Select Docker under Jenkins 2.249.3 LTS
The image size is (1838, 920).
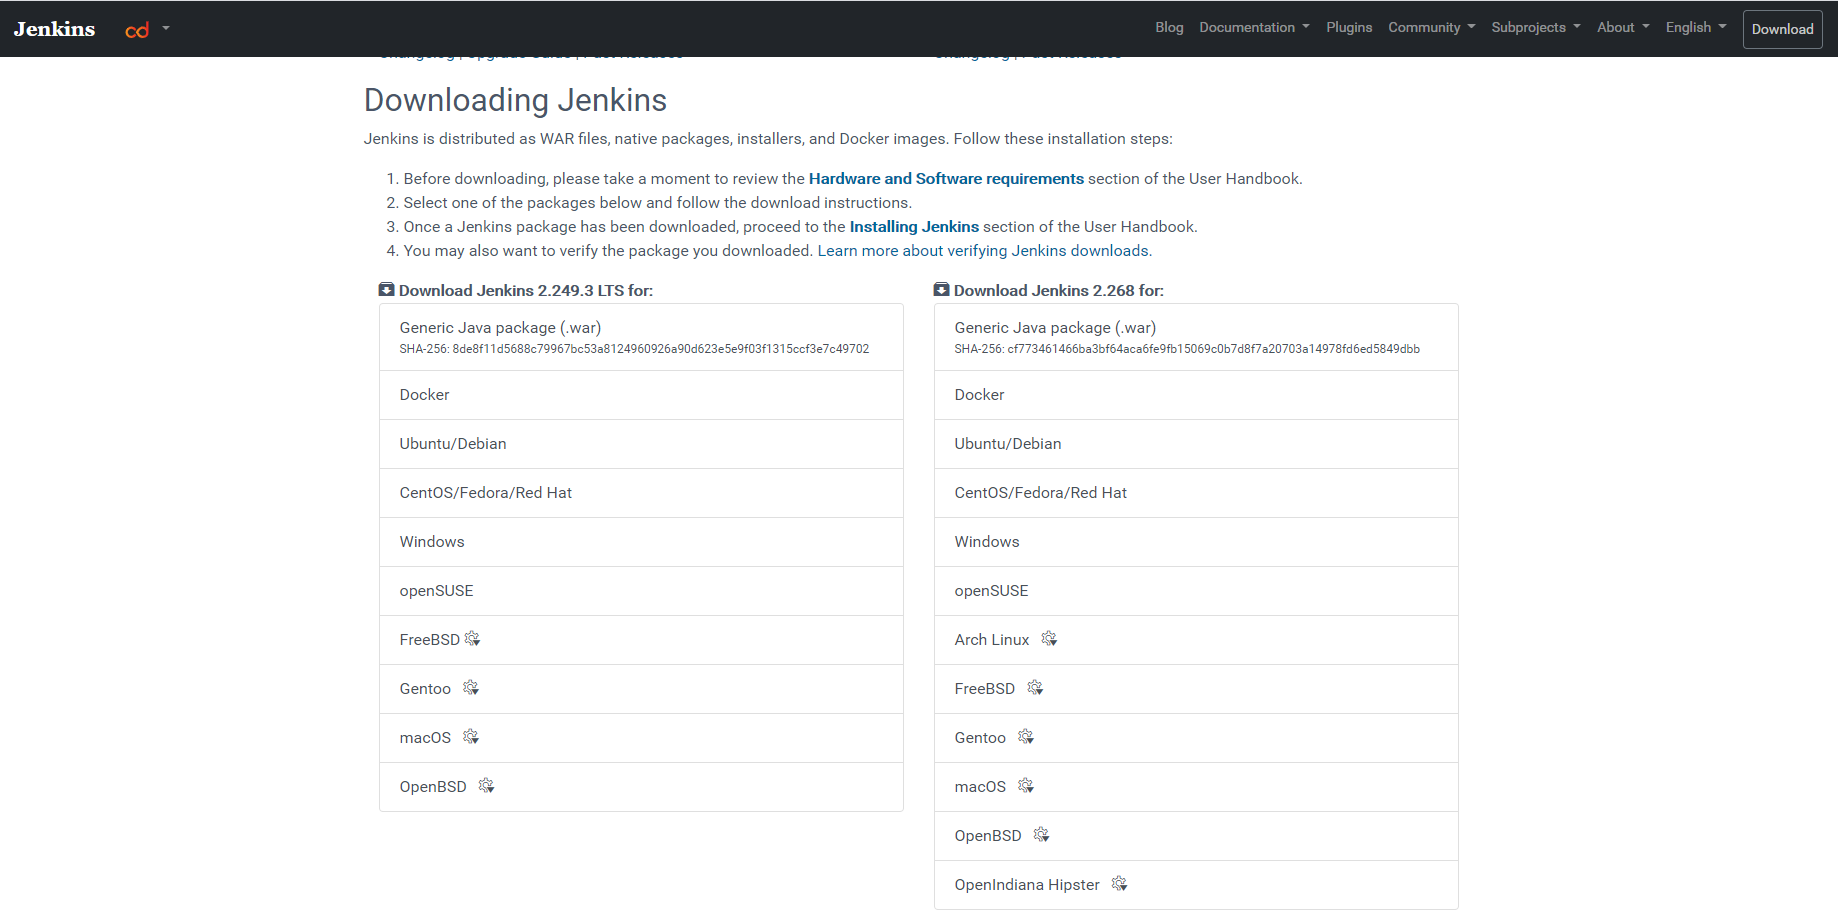641,395
